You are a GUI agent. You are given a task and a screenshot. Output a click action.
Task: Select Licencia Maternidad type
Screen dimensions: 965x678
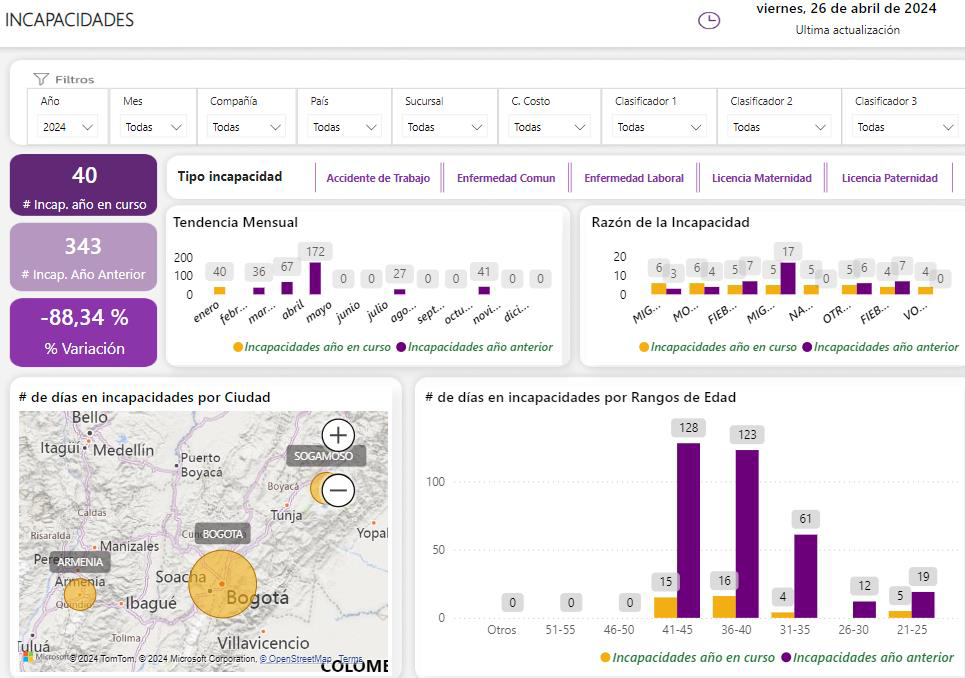click(x=762, y=178)
